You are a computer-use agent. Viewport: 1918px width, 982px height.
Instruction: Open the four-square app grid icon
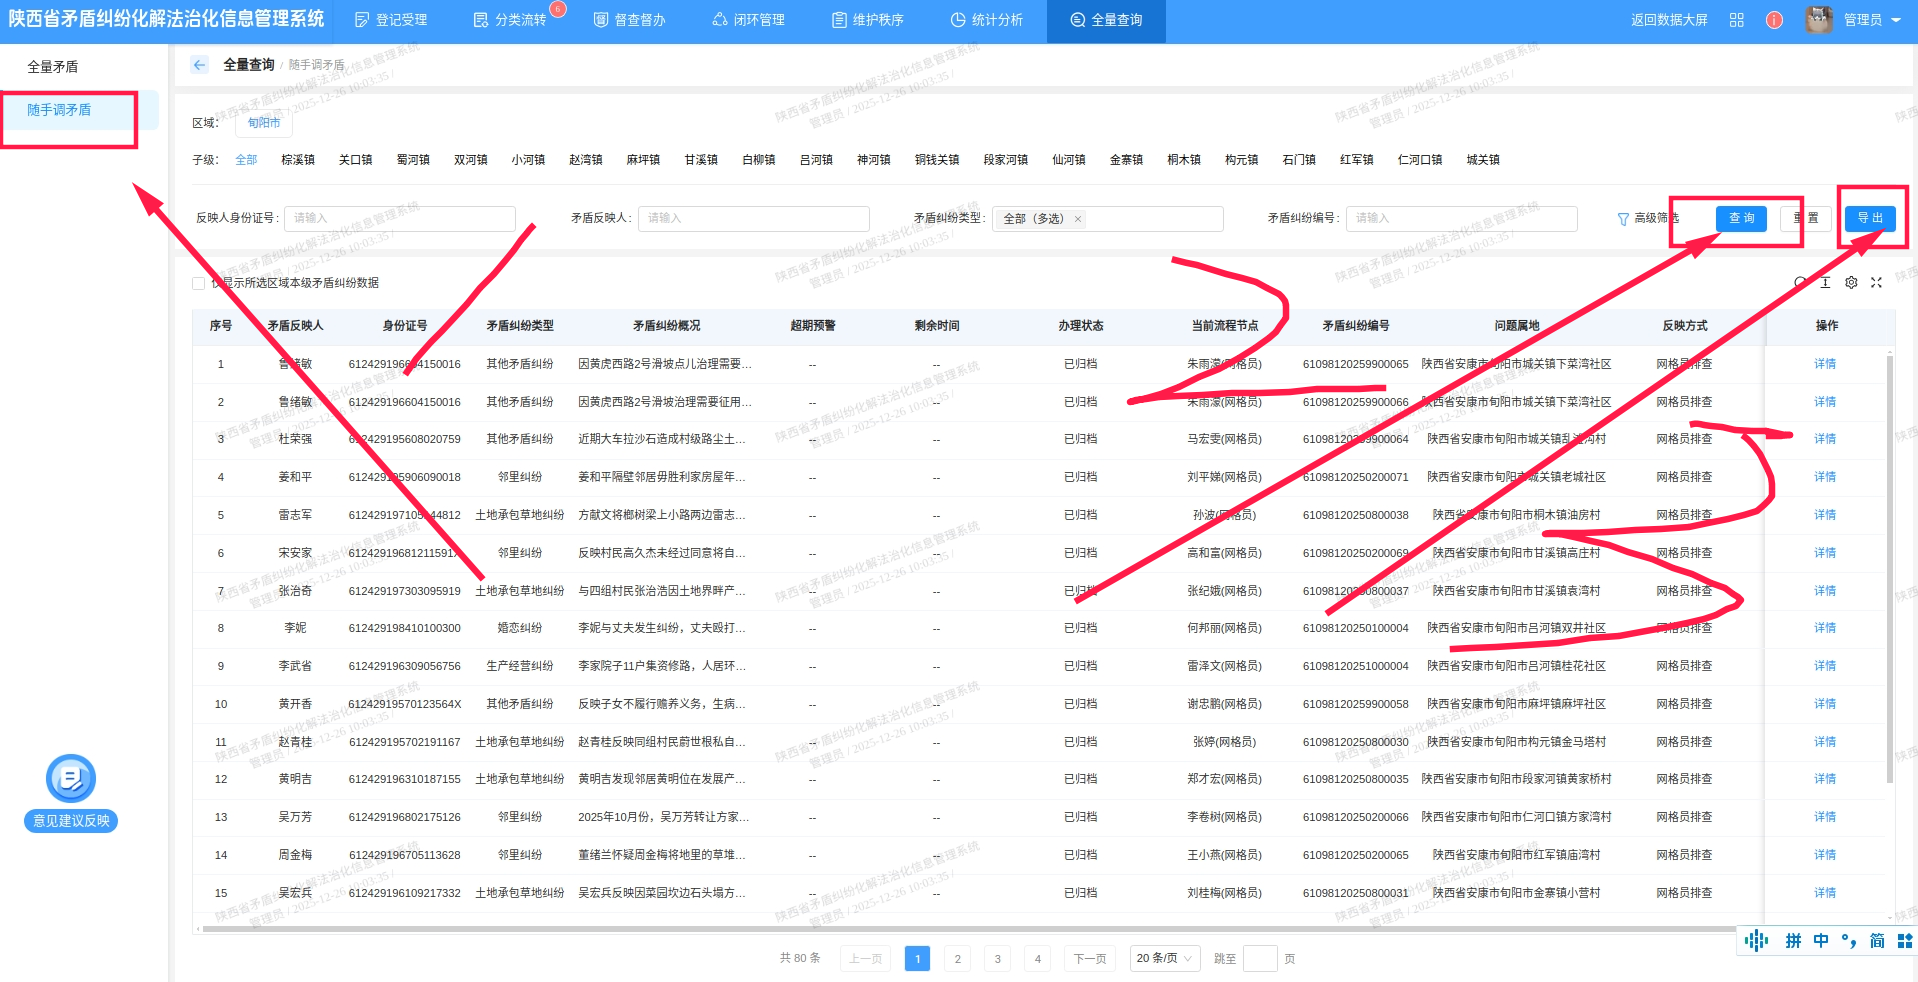1737,20
